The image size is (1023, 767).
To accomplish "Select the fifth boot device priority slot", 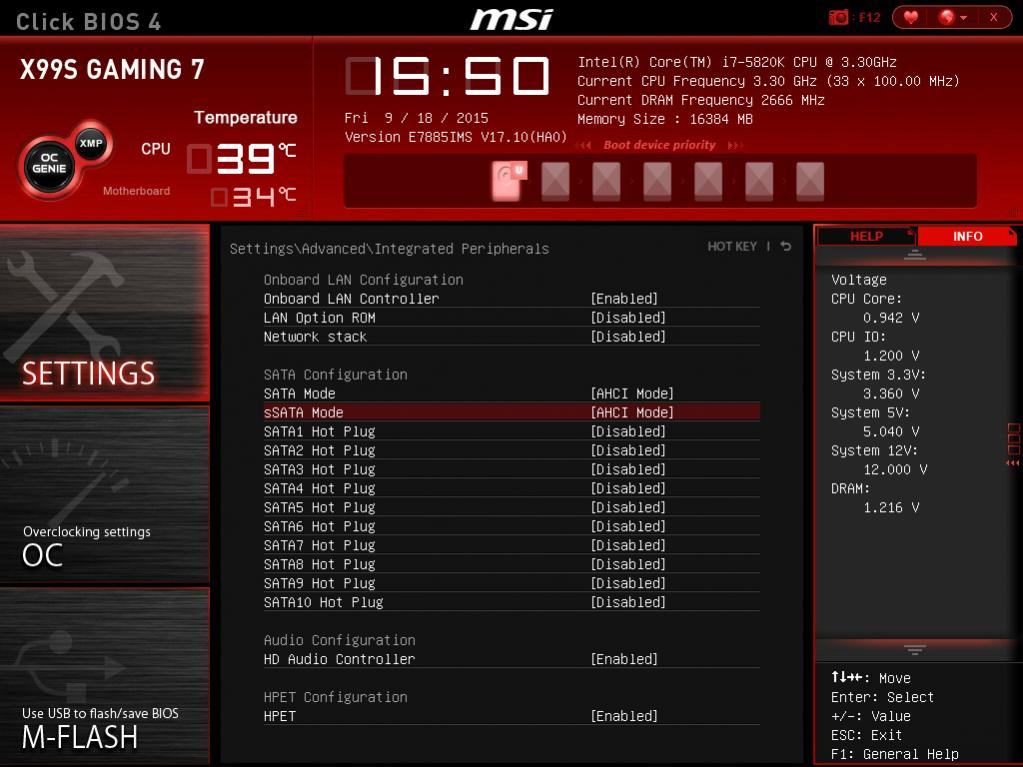I will 708,180.
